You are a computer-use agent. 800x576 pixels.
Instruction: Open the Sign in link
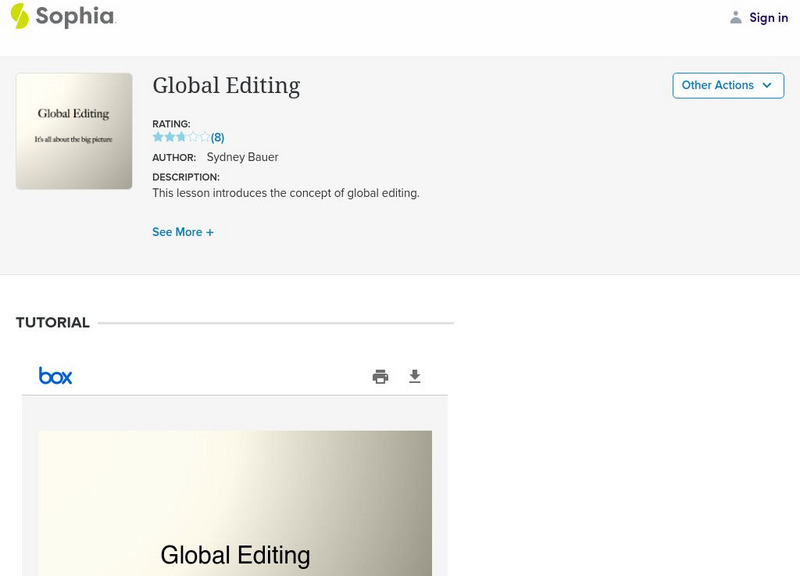[x=768, y=17]
